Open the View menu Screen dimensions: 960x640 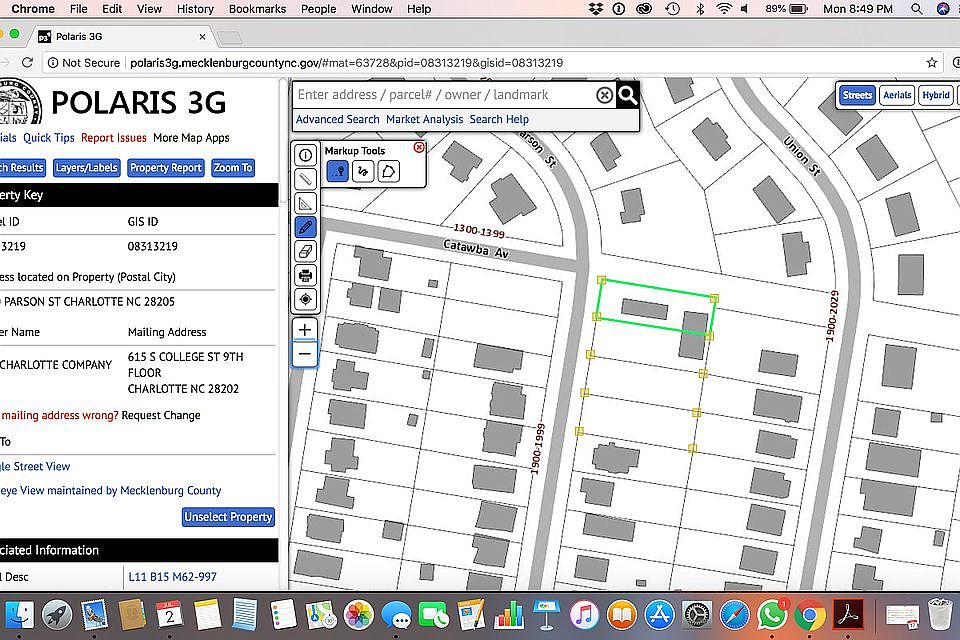pos(149,9)
